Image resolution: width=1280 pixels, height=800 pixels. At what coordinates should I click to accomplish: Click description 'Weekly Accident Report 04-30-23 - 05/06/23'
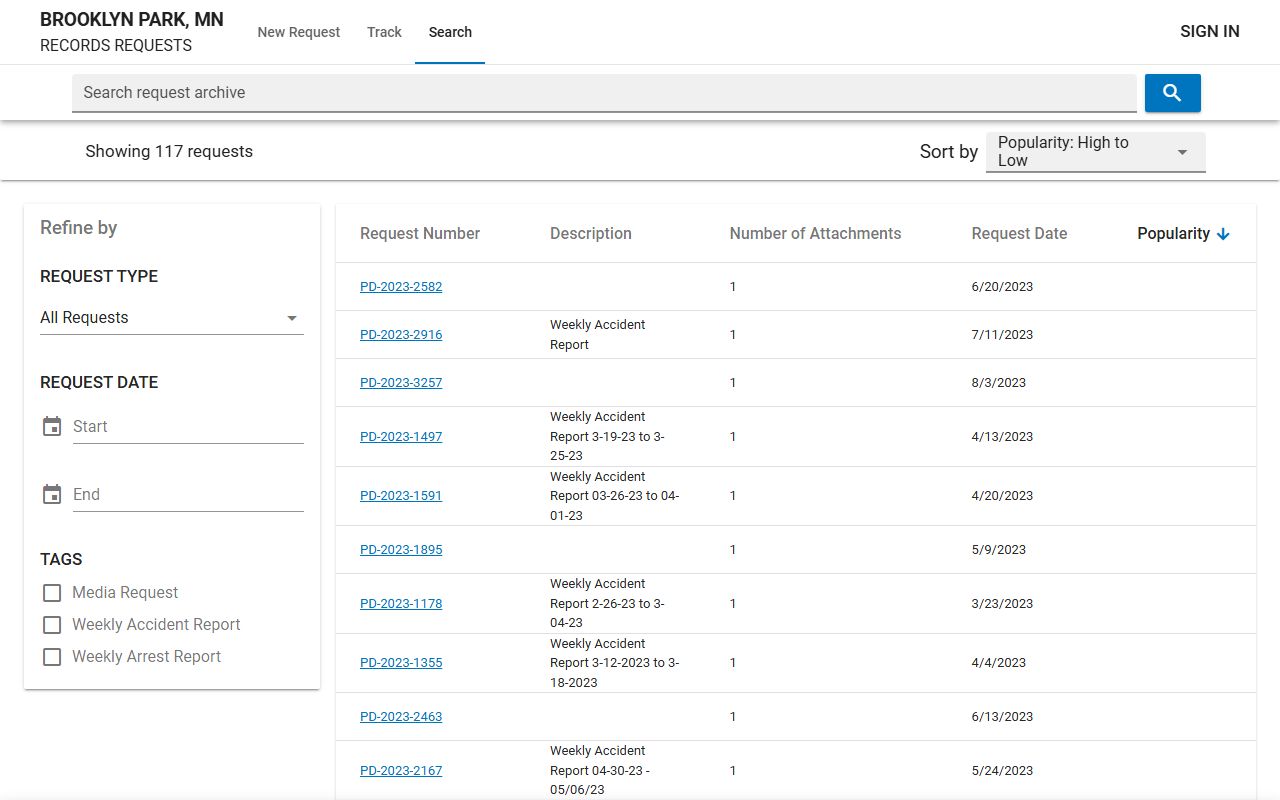(600, 771)
